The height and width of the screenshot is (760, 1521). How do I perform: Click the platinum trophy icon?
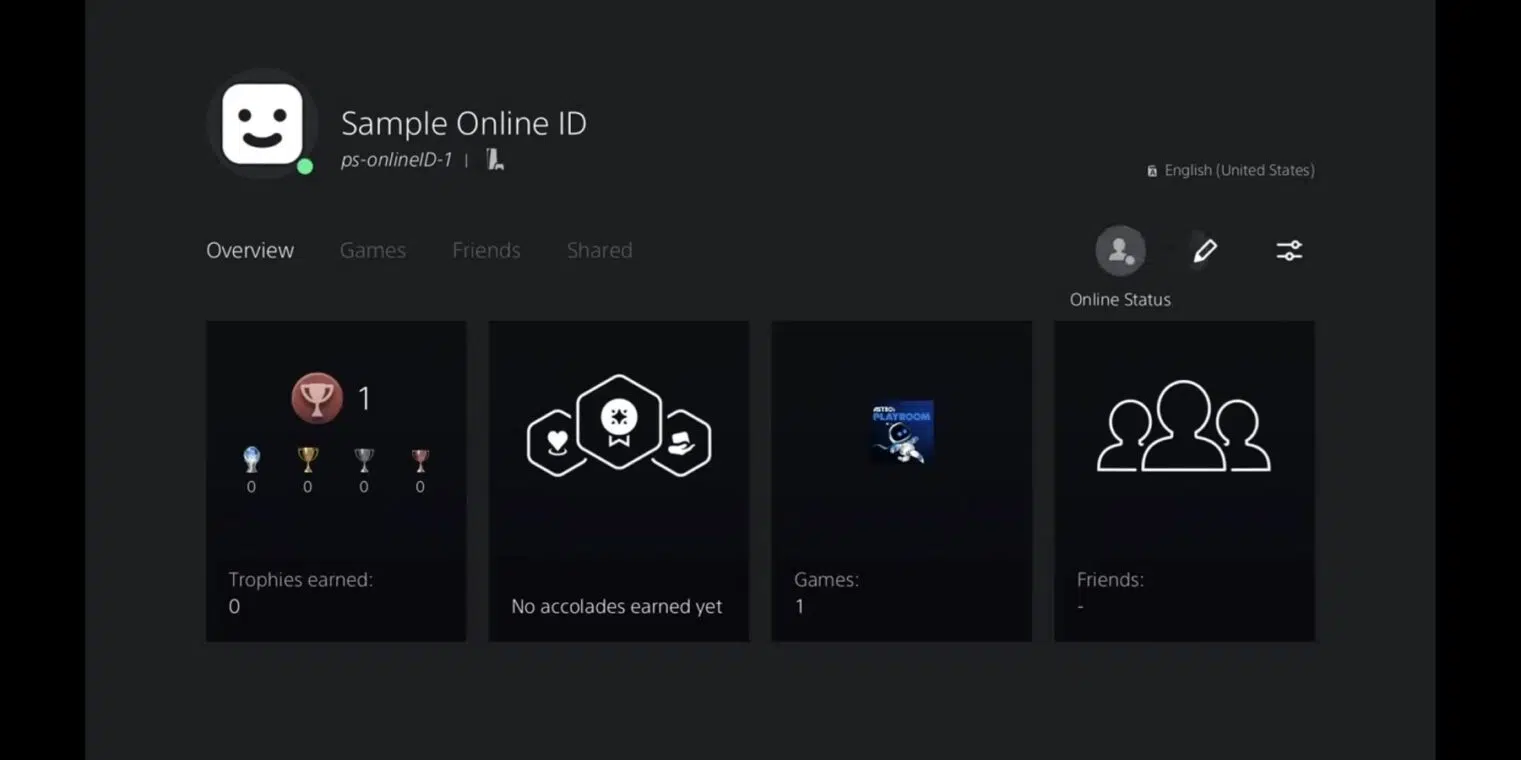pos(251,460)
